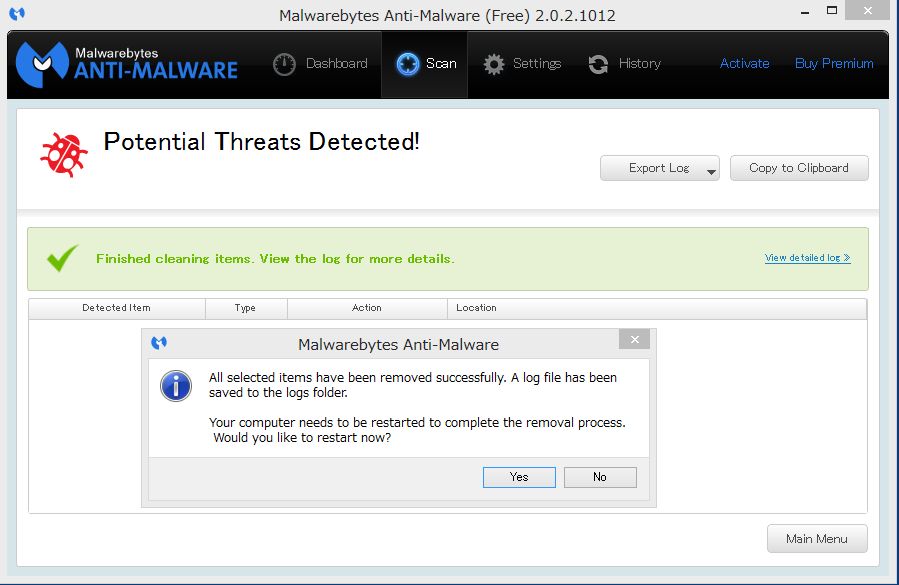Sort by Action column header
Viewport: 899px width, 585px height.
tap(367, 308)
